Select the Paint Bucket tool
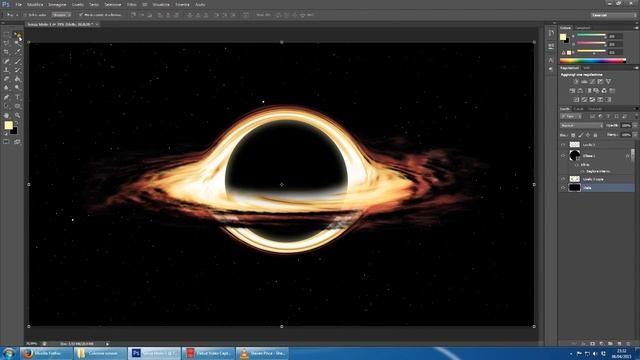 click(18, 79)
